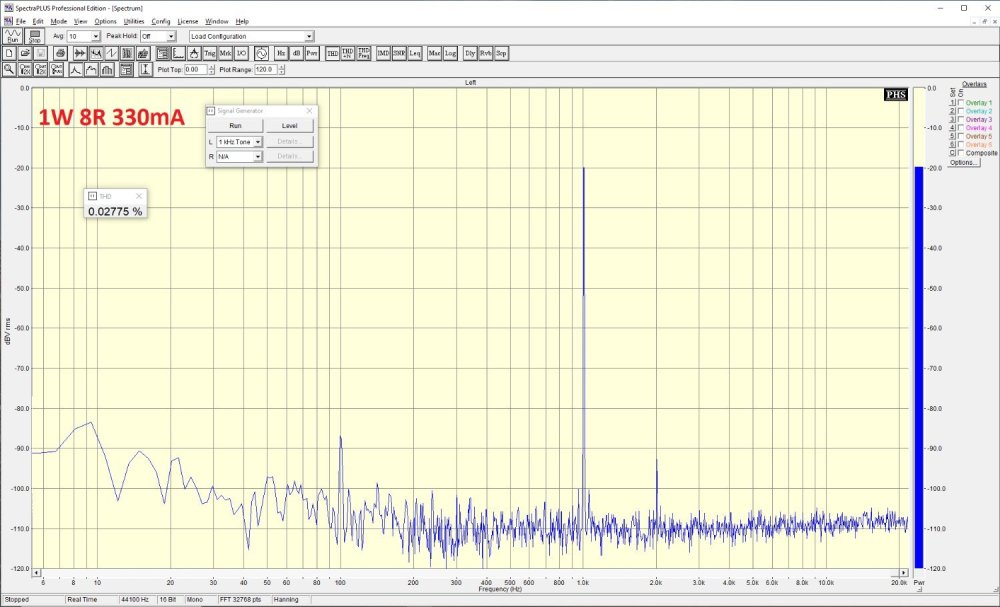Enable the Overlay 1 checkbox
1000x607 pixels.
click(x=961, y=103)
